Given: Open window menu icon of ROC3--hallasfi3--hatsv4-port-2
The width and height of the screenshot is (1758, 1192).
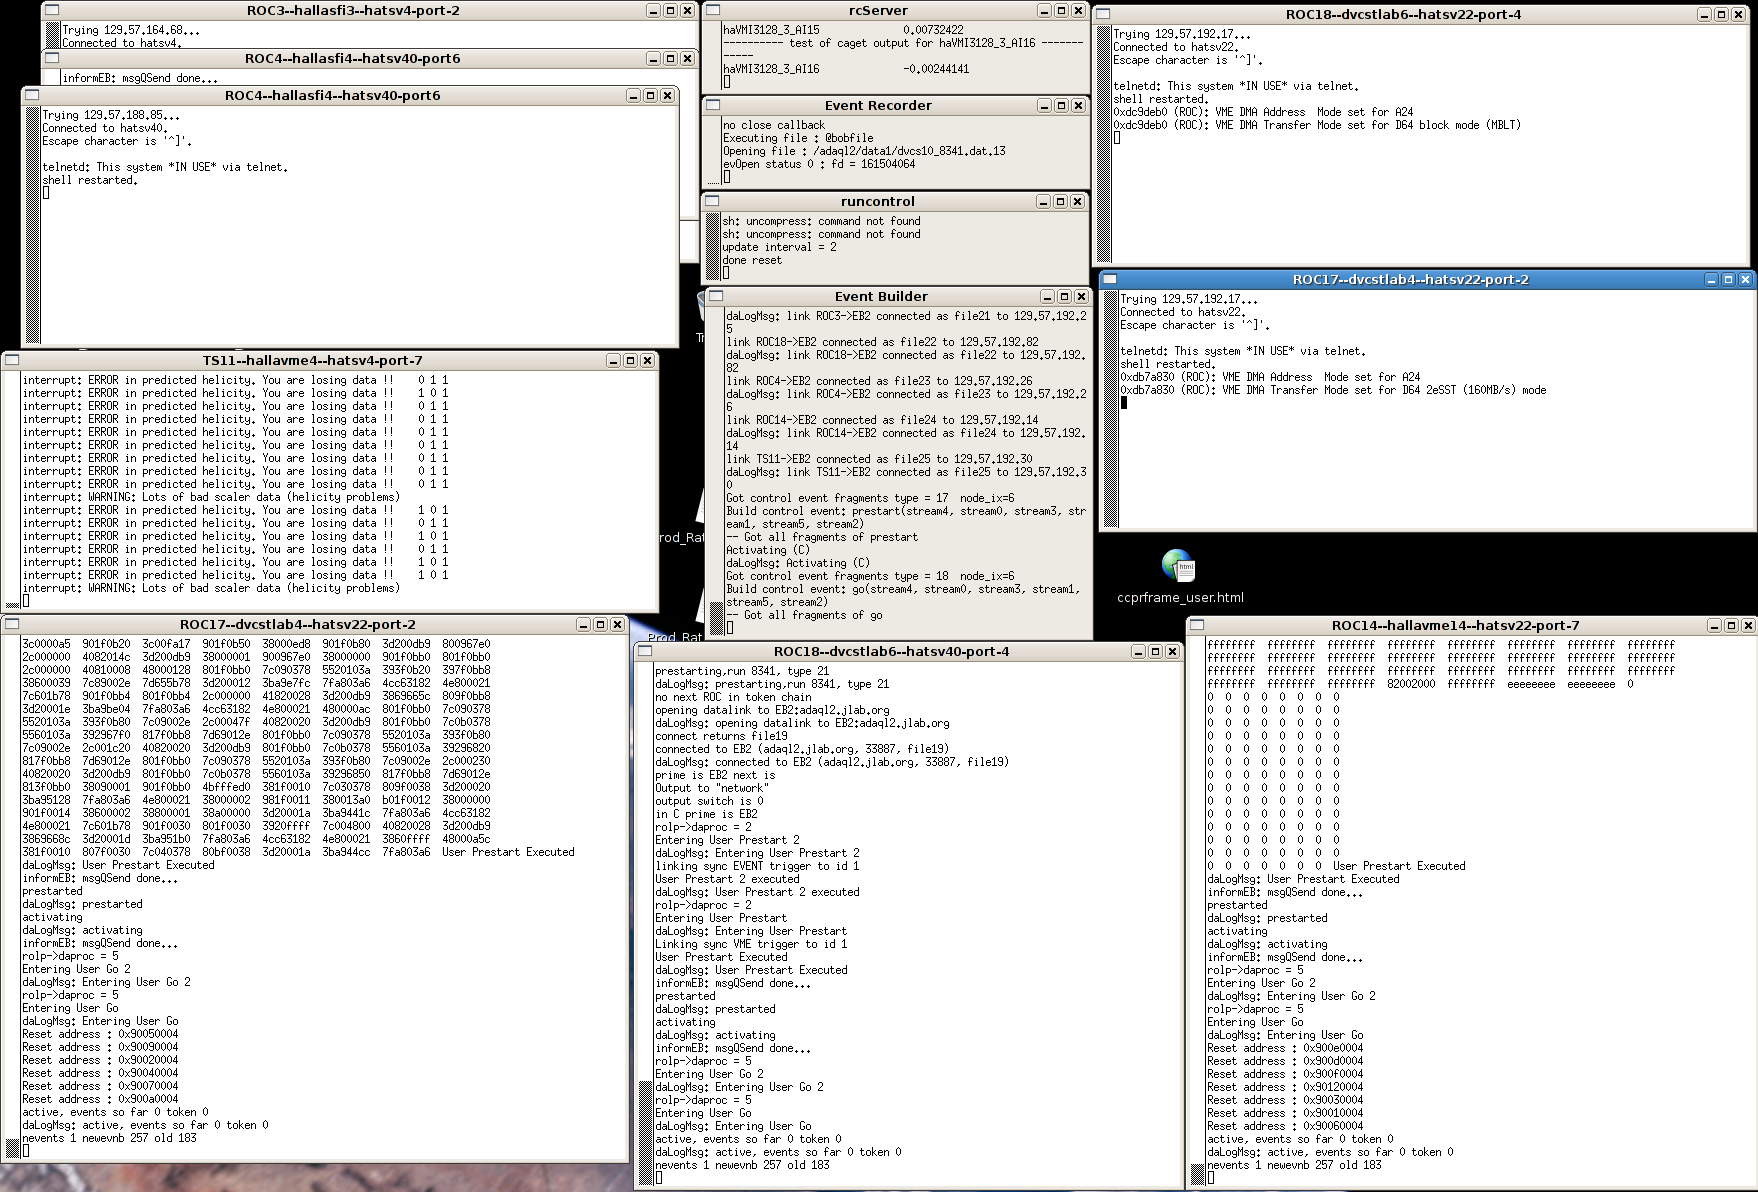Looking at the screenshot, I should [x=52, y=11].
